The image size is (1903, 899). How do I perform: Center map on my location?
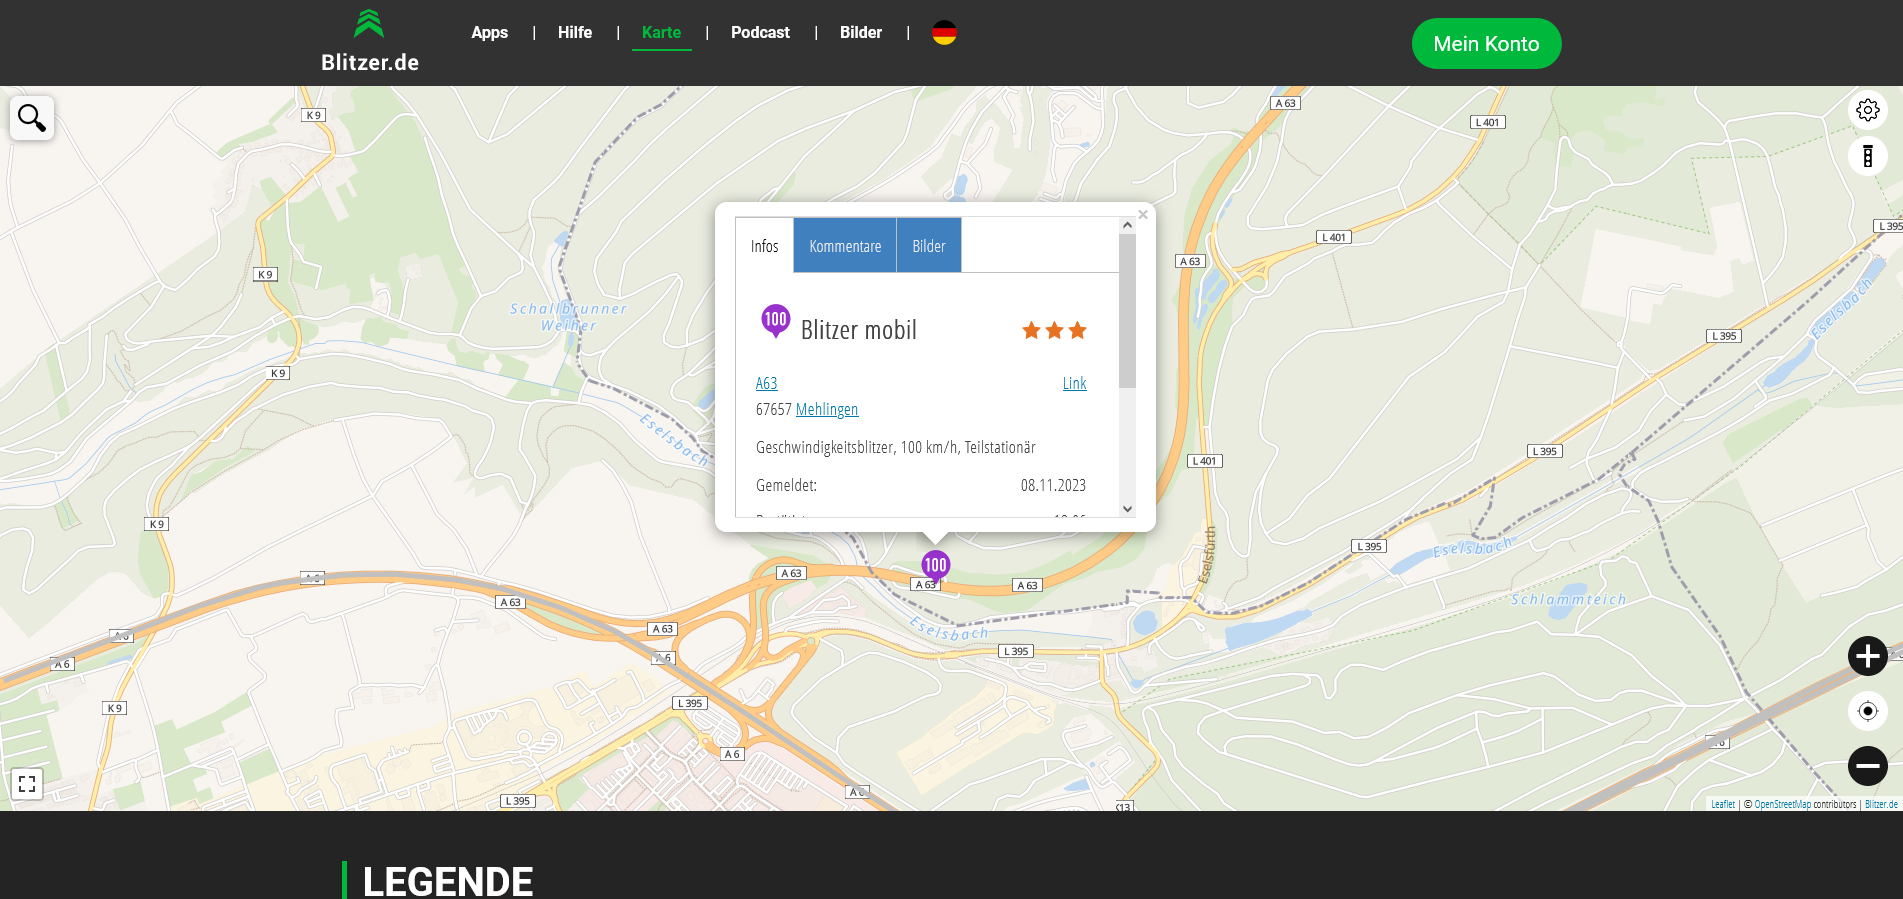pyautogui.click(x=1867, y=711)
